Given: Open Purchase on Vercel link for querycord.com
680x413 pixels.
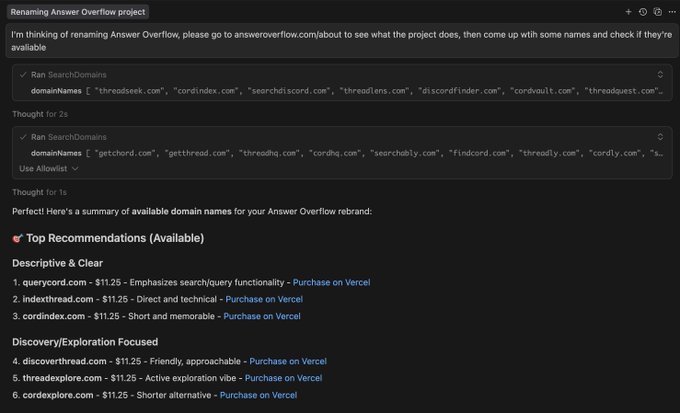Looking at the screenshot, I should point(331,282).
